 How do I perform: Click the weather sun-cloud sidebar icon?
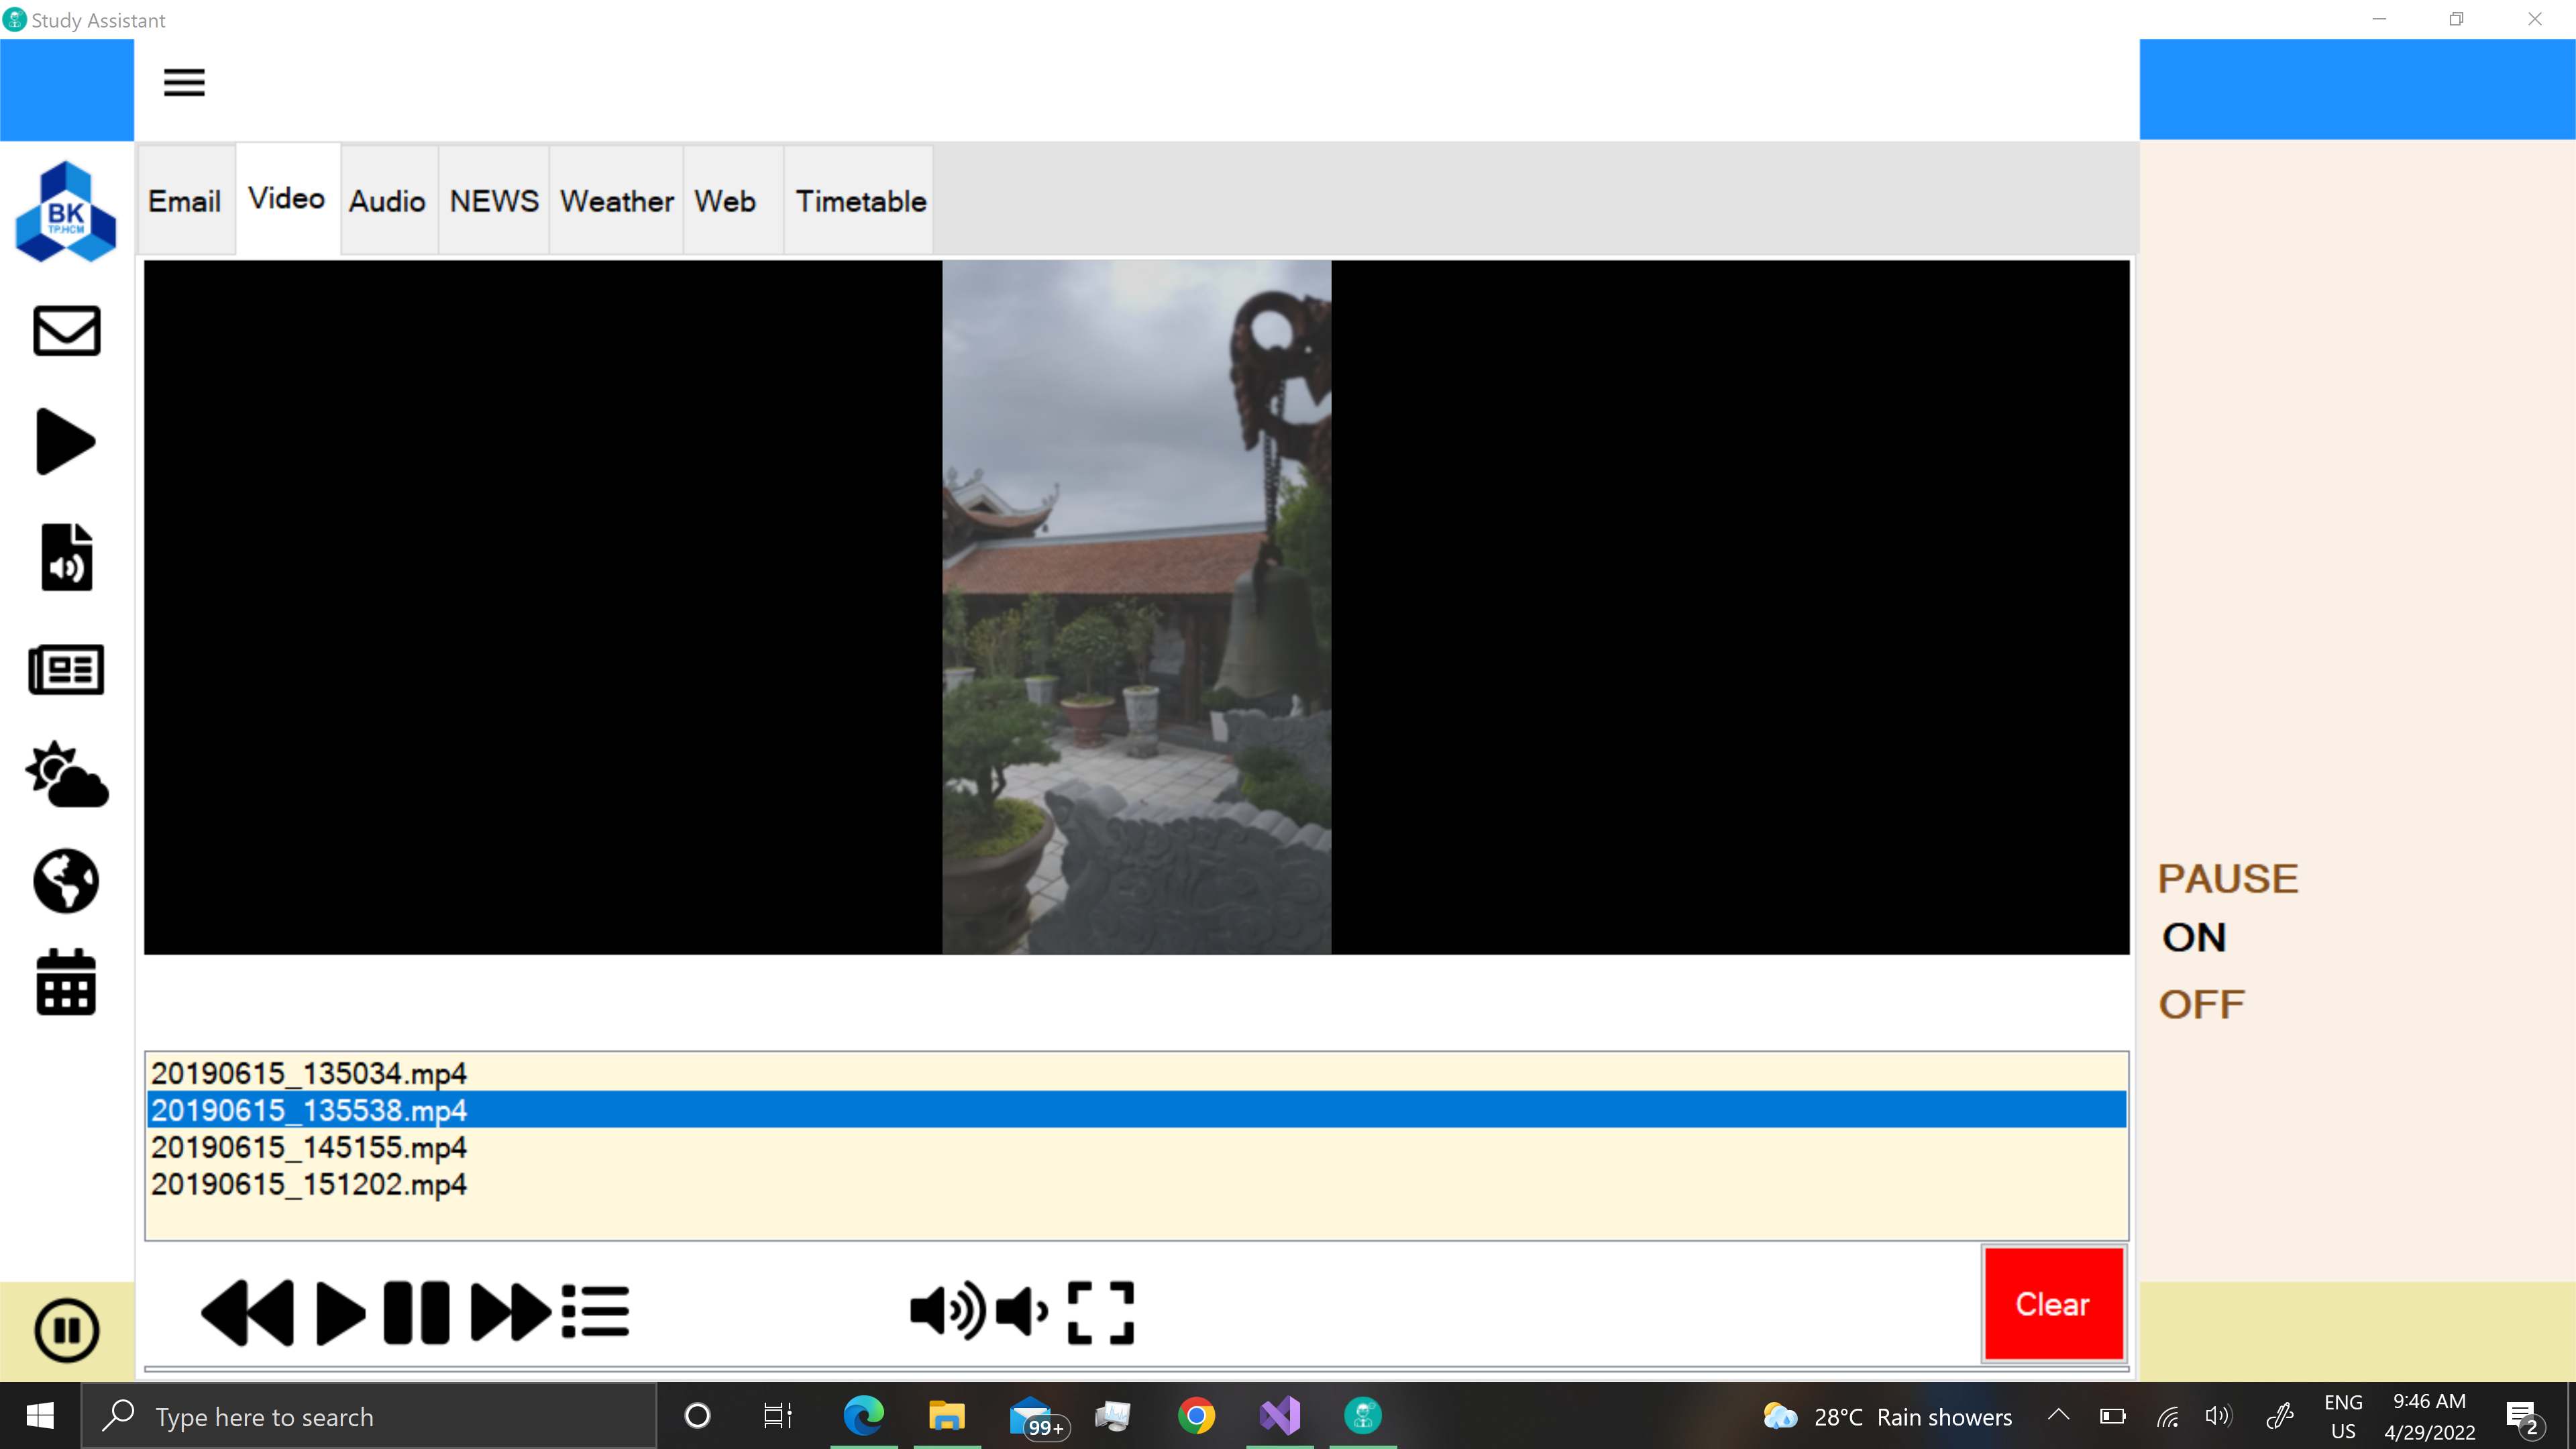coord(66,775)
